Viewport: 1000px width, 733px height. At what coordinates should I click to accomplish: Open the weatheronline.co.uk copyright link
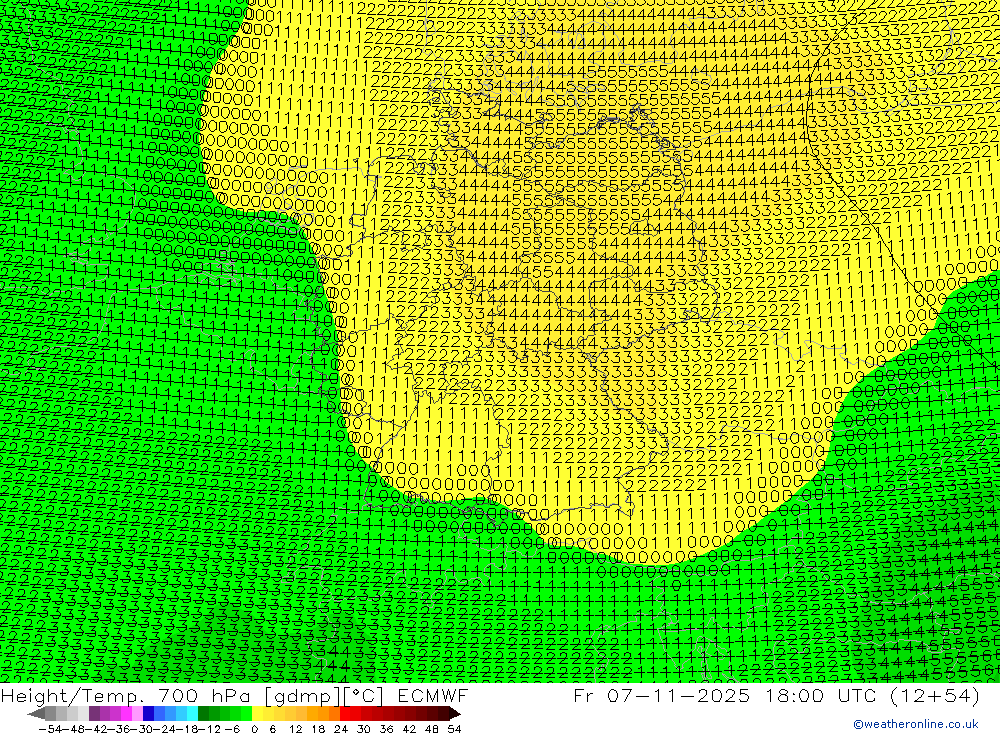(915, 724)
